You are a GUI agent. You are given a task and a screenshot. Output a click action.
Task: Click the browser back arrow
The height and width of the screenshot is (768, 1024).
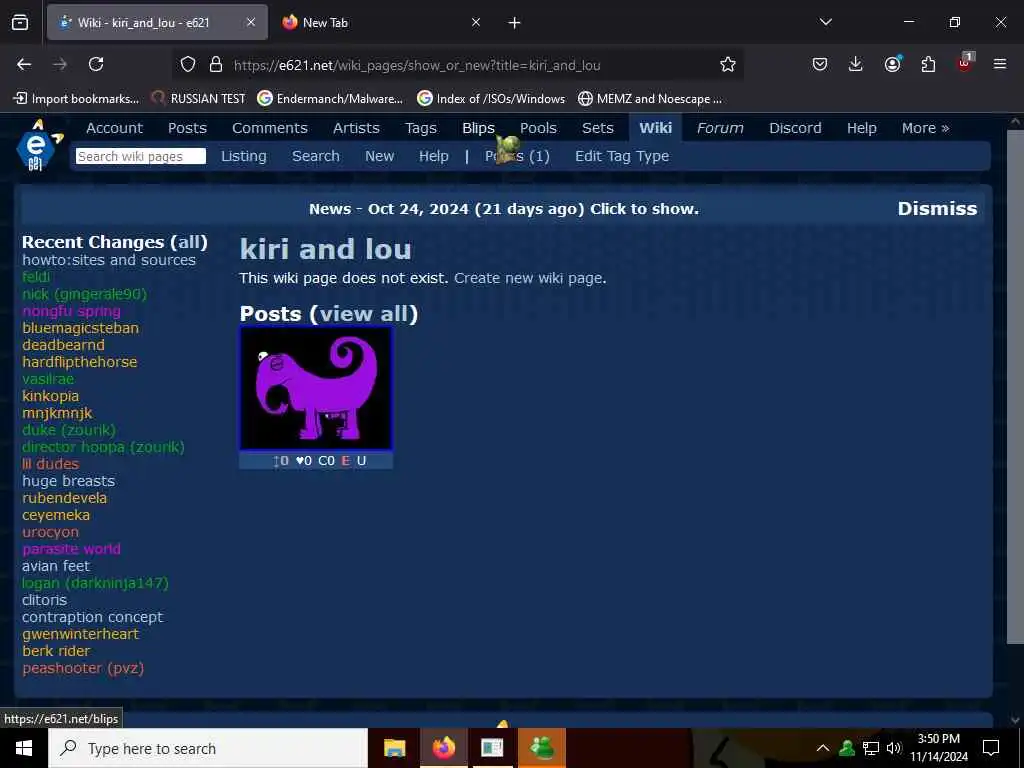pyautogui.click(x=24, y=64)
